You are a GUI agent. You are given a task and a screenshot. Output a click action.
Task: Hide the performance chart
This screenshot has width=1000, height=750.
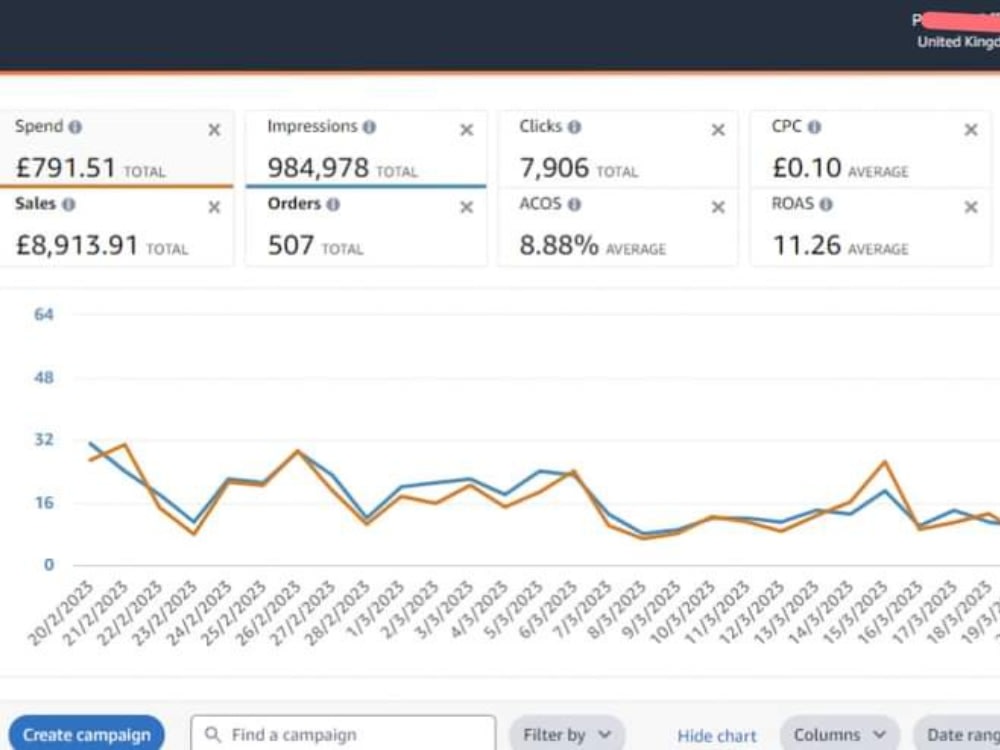(717, 735)
